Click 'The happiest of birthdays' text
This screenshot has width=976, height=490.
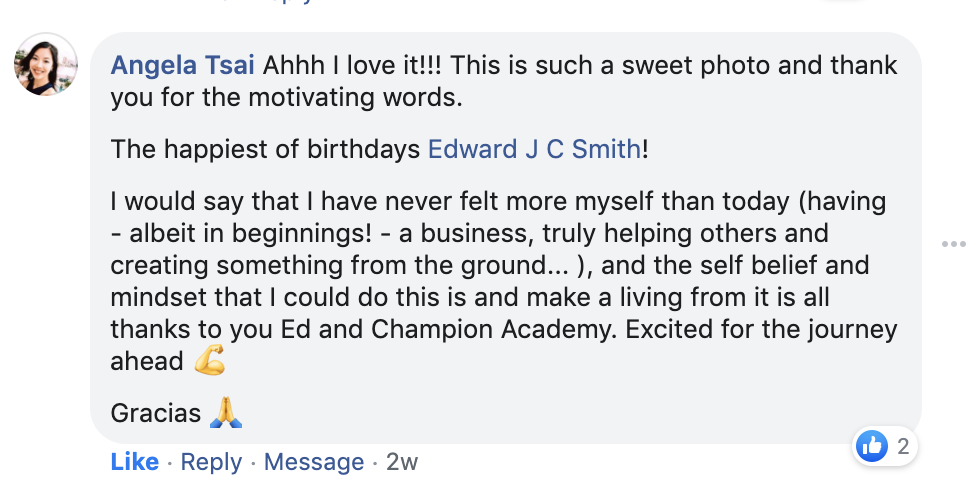pyautogui.click(x=265, y=150)
